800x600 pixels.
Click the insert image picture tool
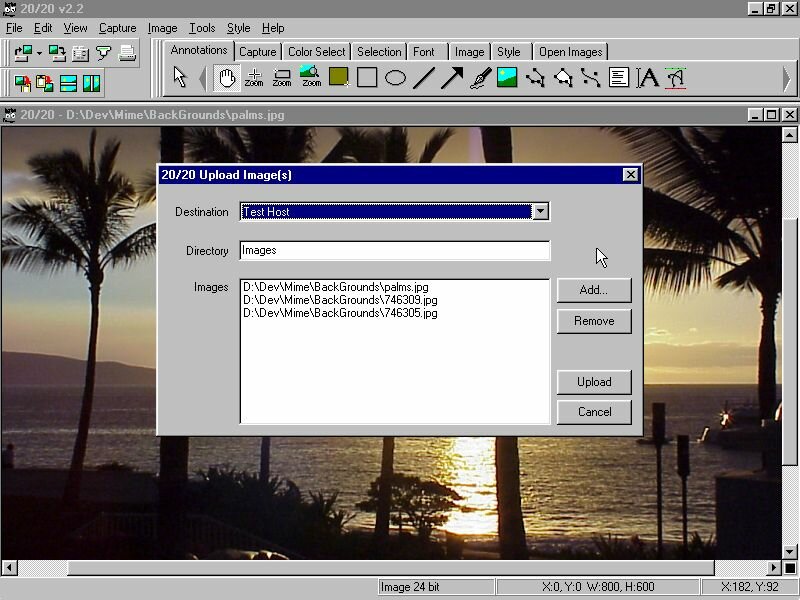507,77
